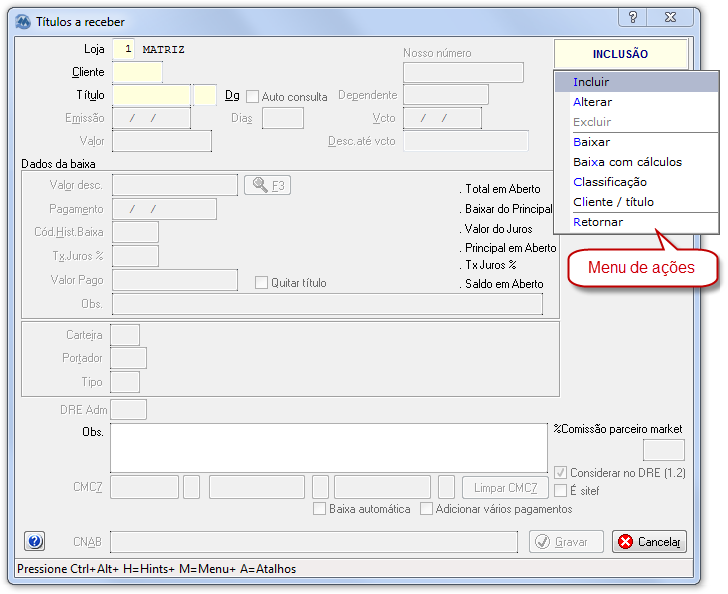728x594 pixels.
Task: Click the Dg digit field beside Título
Action: [205, 95]
